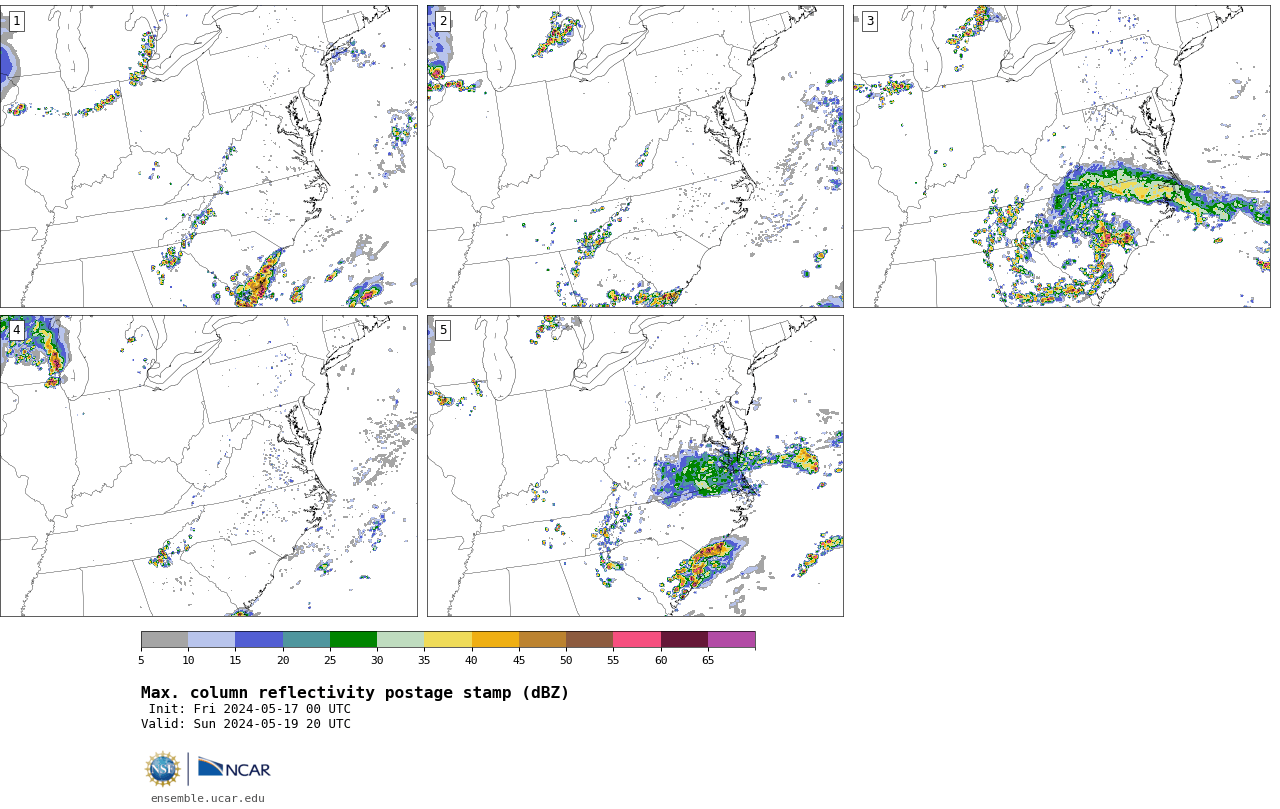
Task: Click the NSF logo
Action: click(x=163, y=769)
